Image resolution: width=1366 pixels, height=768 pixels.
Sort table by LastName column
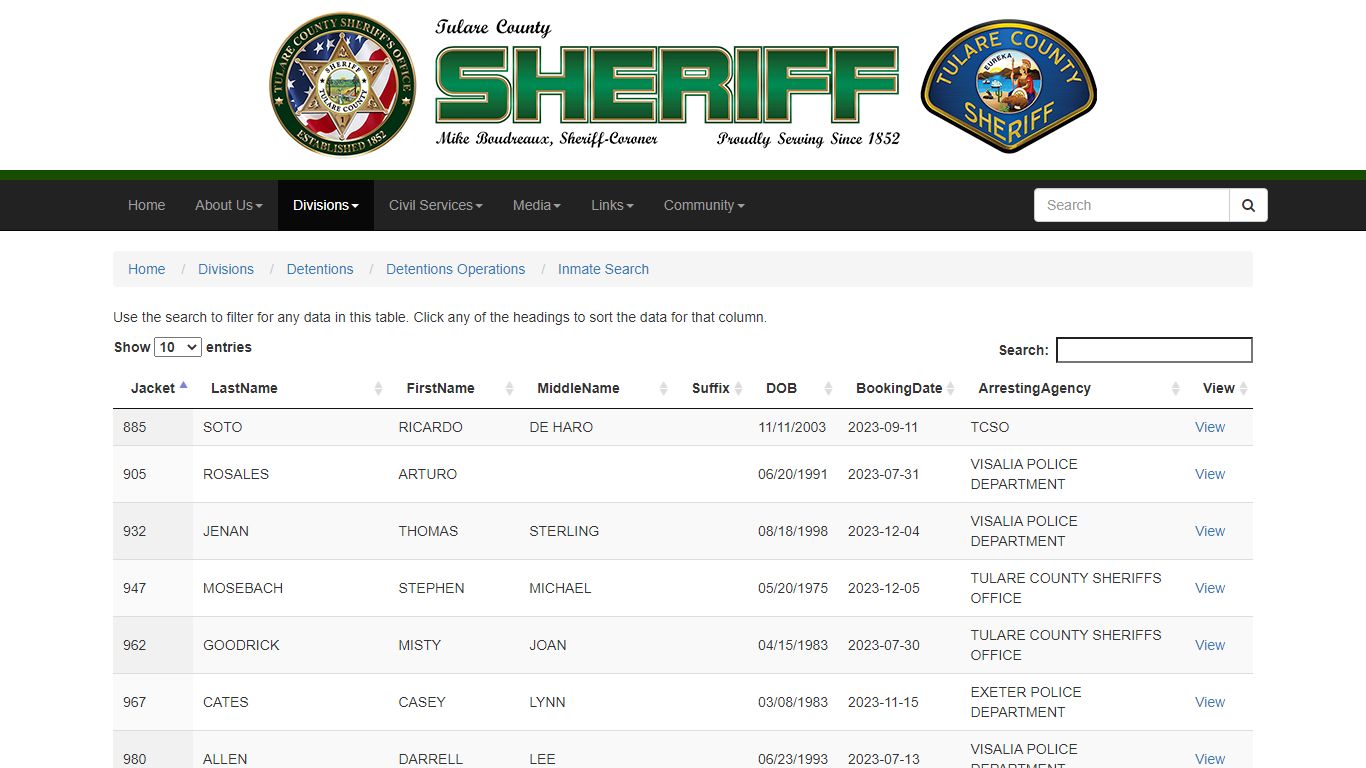click(x=293, y=388)
